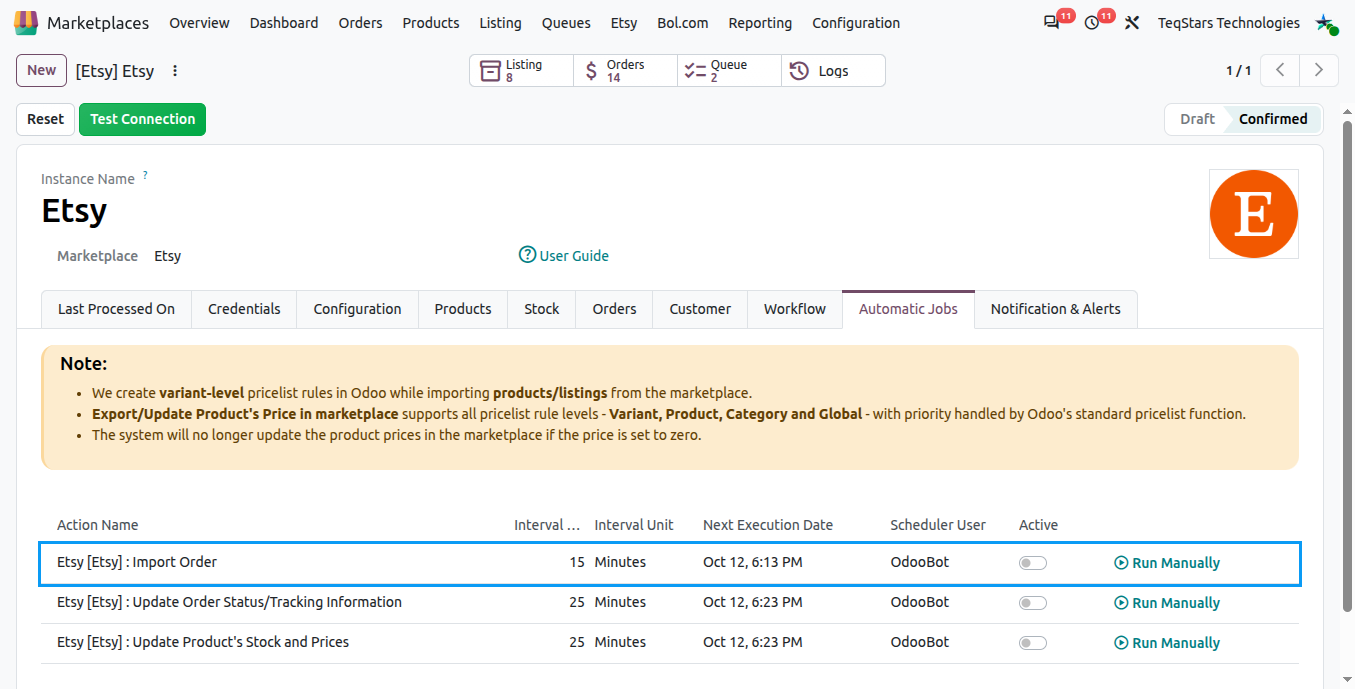The height and width of the screenshot is (689, 1355).
Task: Open the Listing stat button
Action: click(521, 71)
